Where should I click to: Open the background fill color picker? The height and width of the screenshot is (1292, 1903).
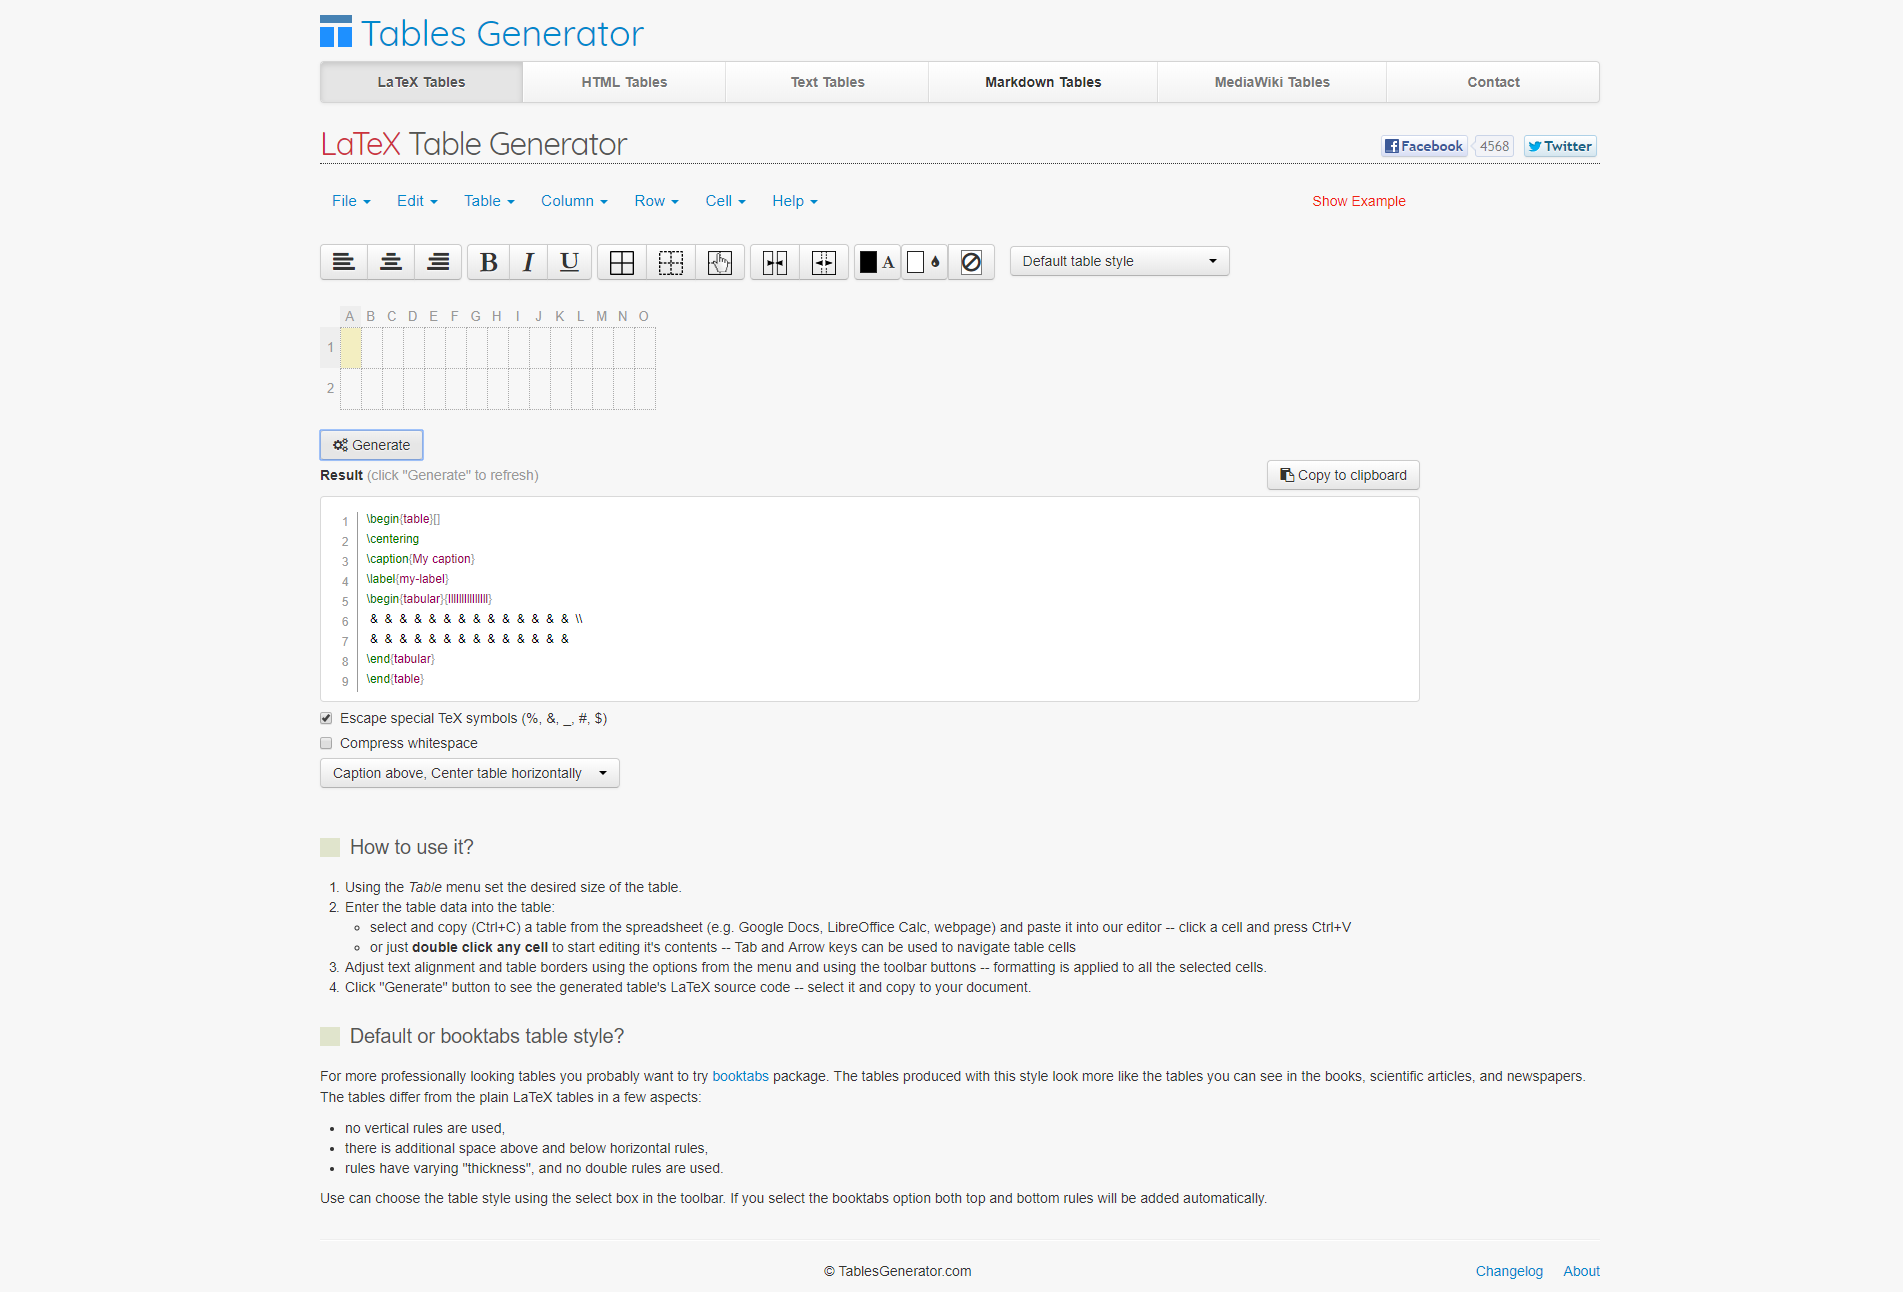(x=924, y=262)
